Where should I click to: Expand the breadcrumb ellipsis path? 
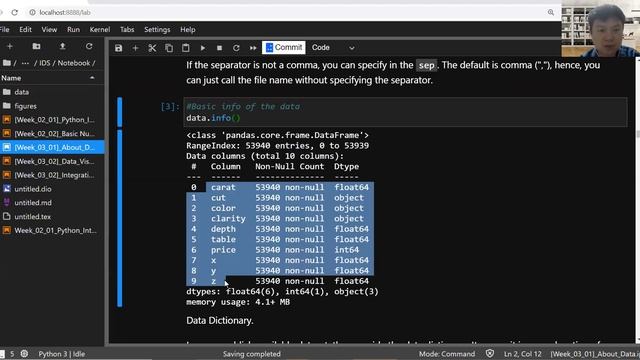(x=25, y=63)
